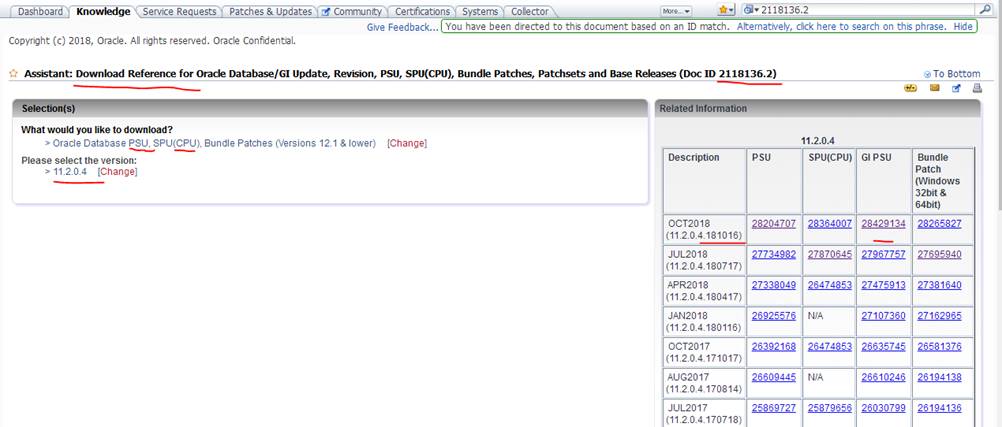Go to Patches & Updates tab
This screenshot has height=427, width=1002.
point(270,12)
